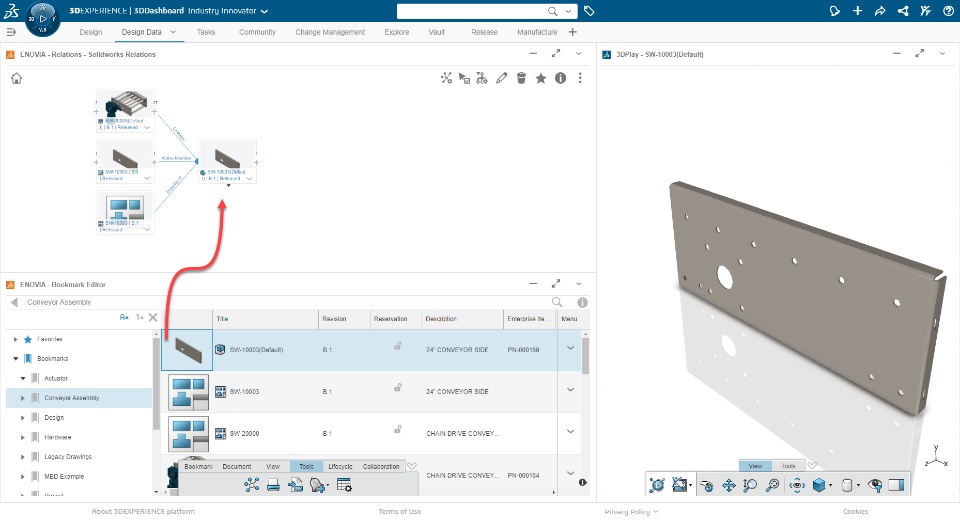
Task: Click the print icon in Tools action bar
Action: pyautogui.click(x=274, y=485)
